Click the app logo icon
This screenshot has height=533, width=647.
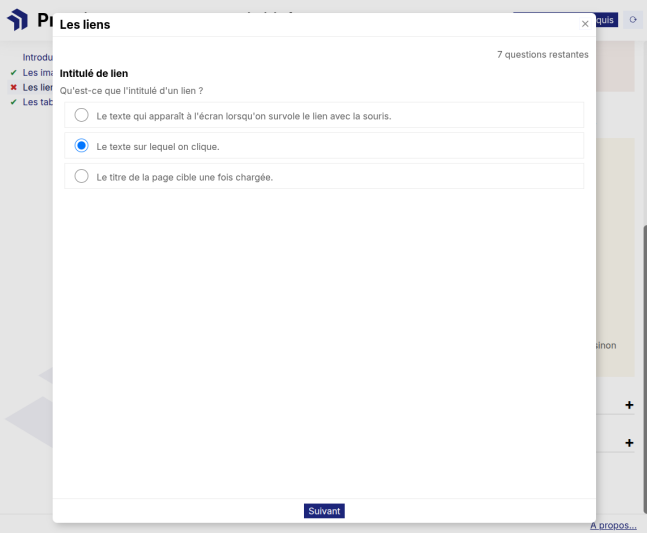coord(17,19)
